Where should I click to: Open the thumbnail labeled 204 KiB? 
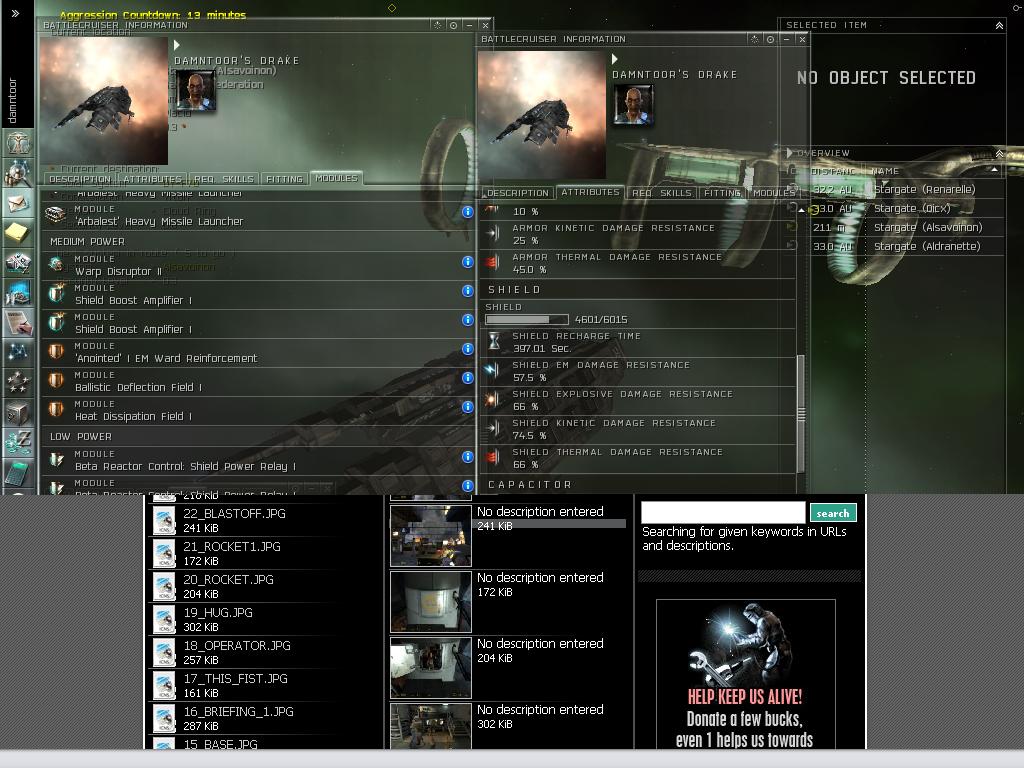[430, 668]
